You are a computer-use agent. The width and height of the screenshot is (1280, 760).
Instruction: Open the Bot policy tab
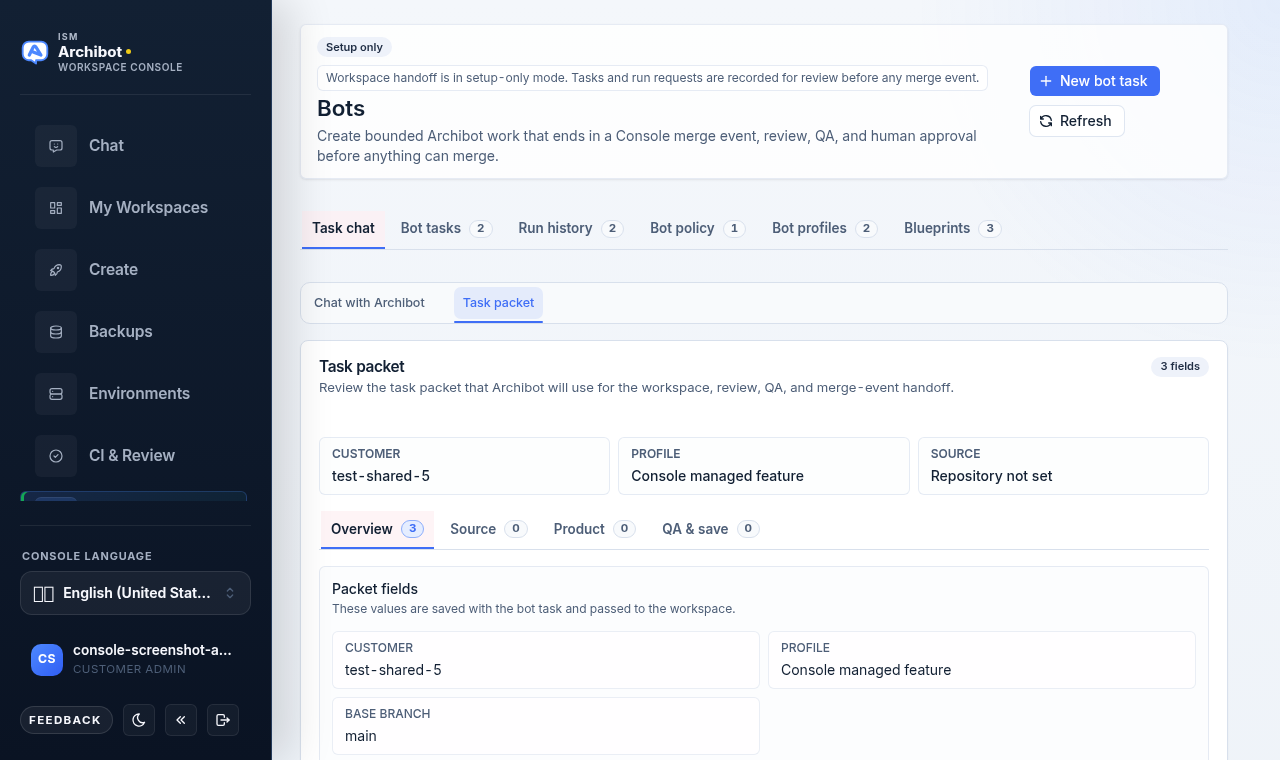click(x=698, y=228)
